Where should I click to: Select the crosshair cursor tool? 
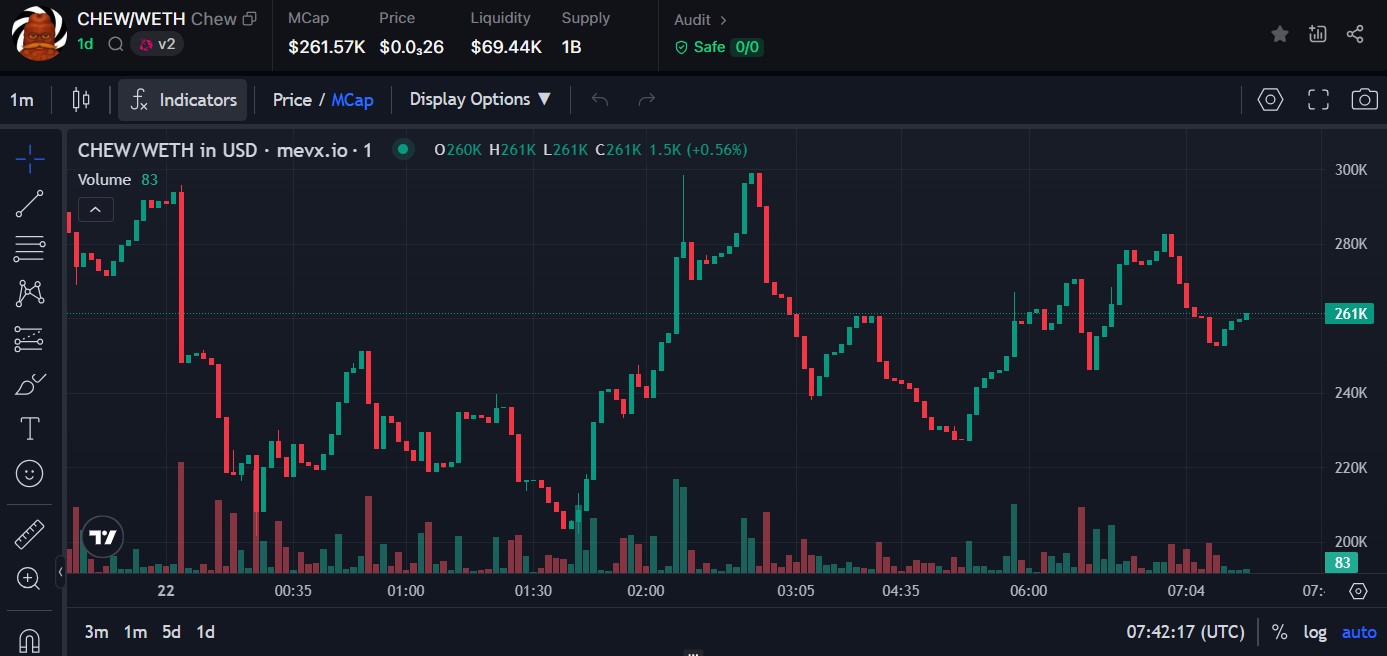(x=30, y=158)
